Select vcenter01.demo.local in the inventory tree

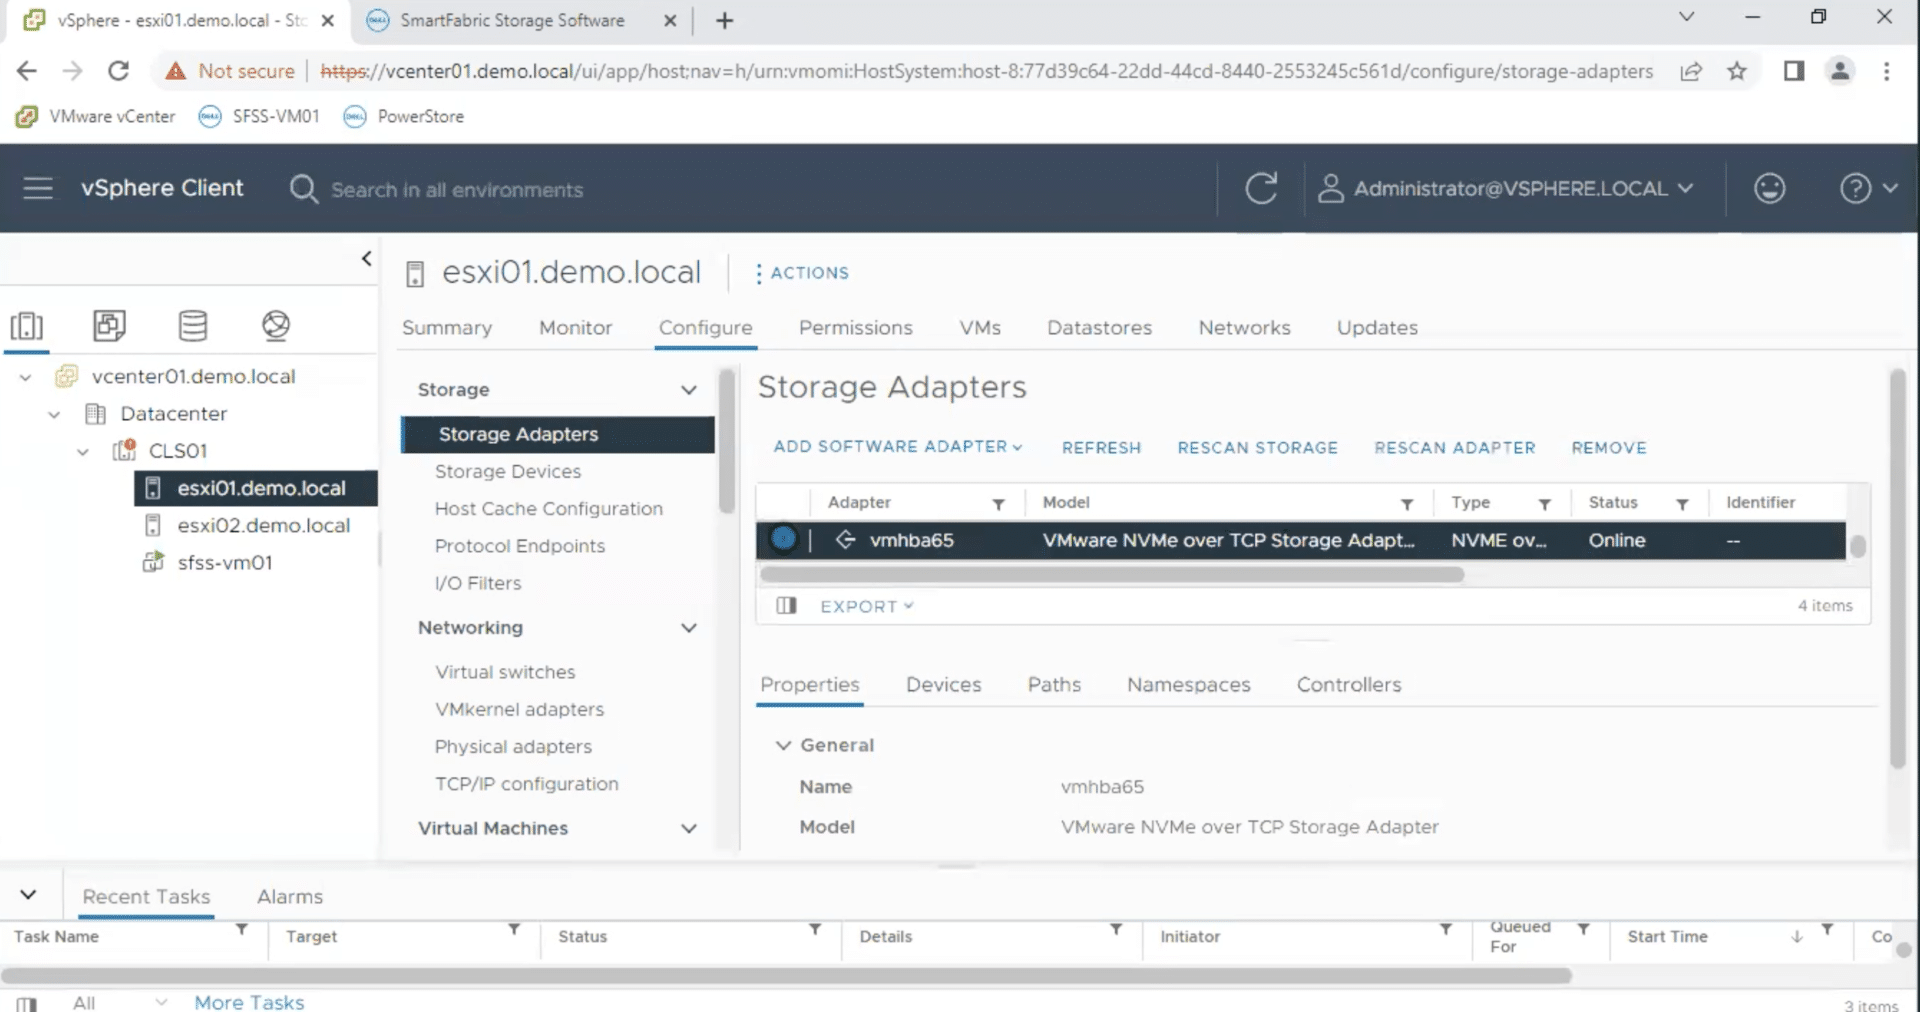click(x=193, y=376)
